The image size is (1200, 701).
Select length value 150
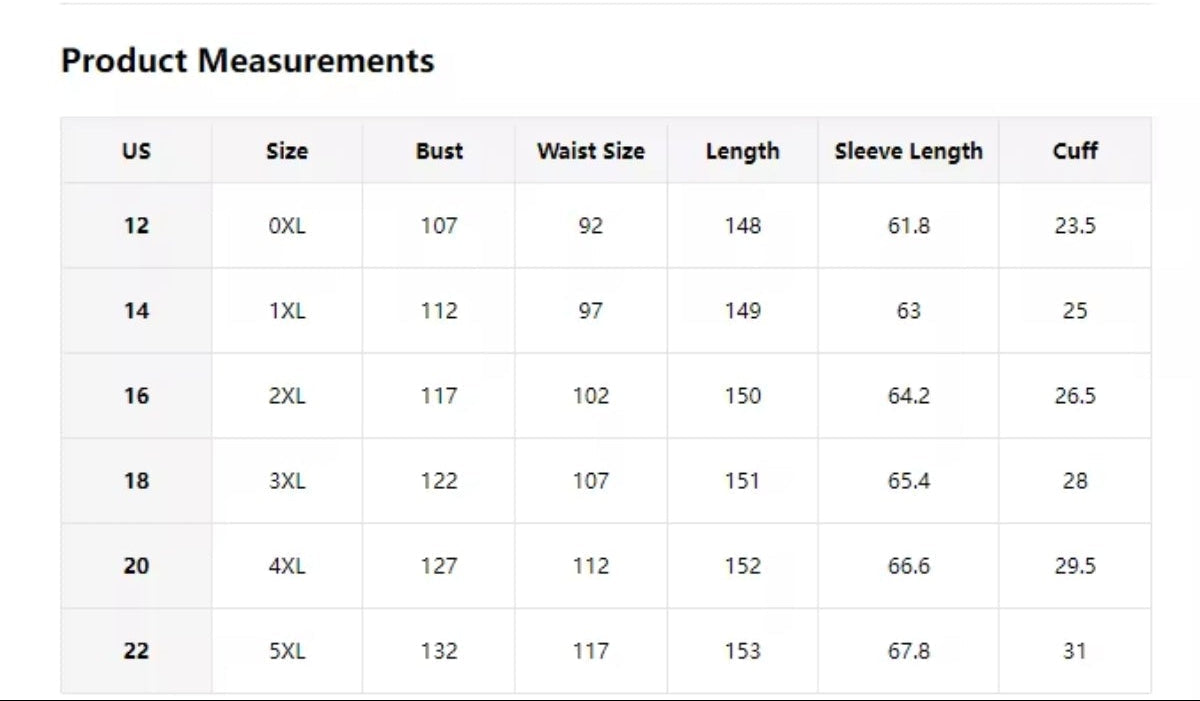(x=743, y=396)
